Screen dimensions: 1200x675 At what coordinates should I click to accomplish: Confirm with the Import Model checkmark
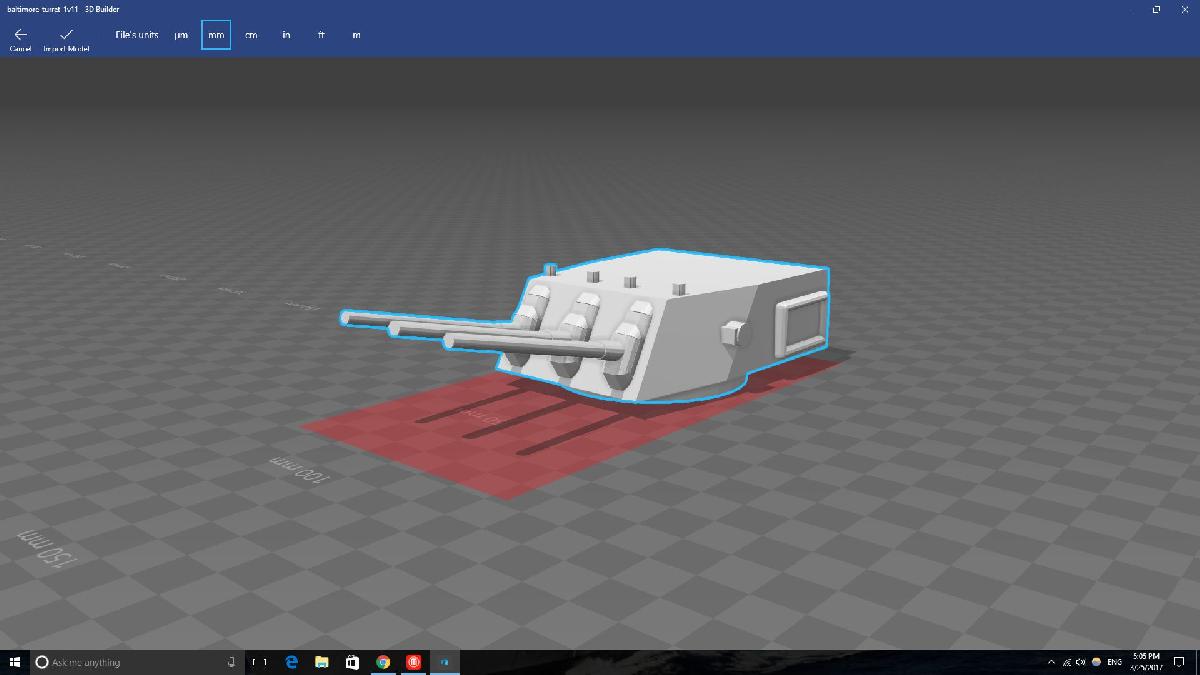click(x=66, y=36)
